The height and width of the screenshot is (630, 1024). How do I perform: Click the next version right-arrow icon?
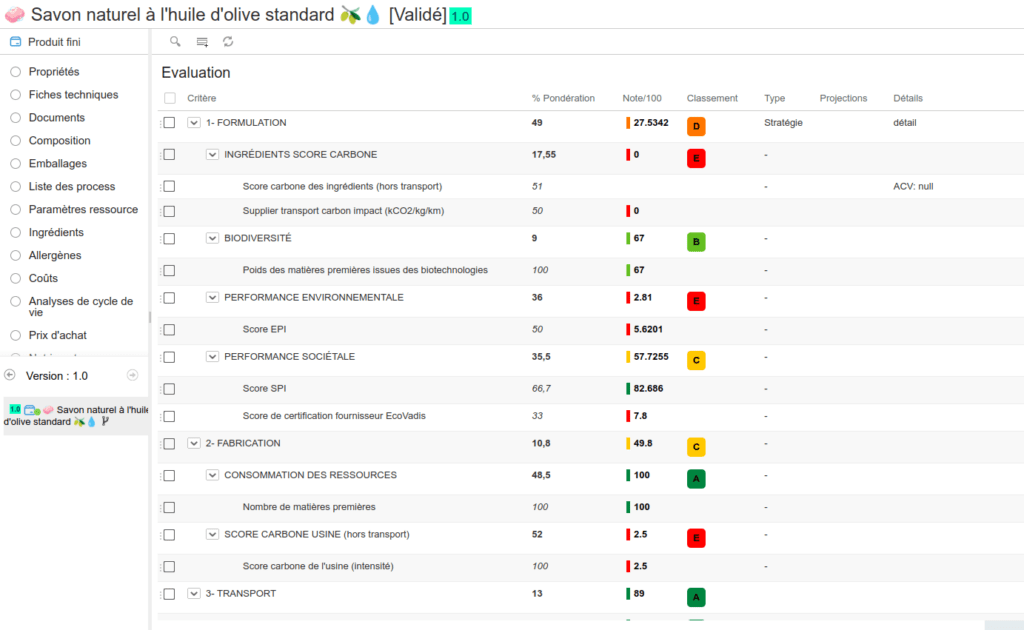pyautogui.click(x=132, y=375)
